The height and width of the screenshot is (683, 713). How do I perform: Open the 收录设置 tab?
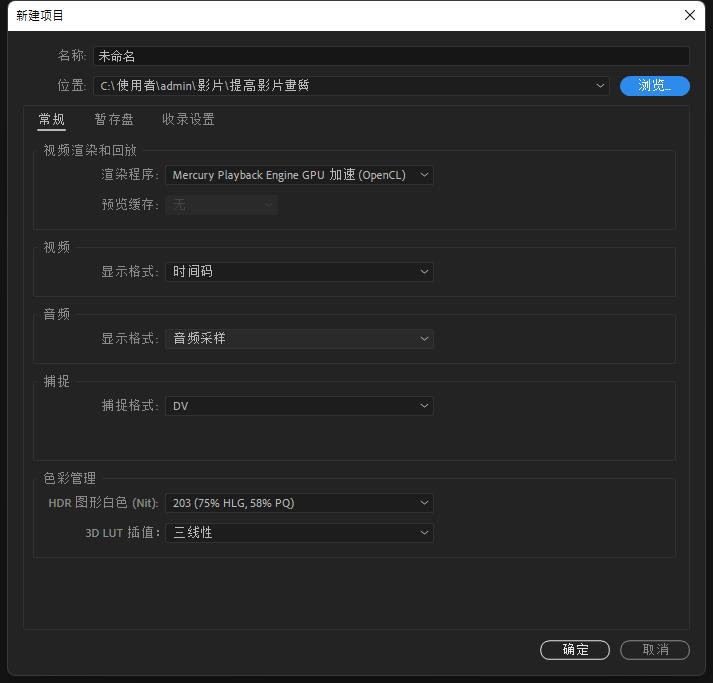pyautogui.click(x=188, y=120)
